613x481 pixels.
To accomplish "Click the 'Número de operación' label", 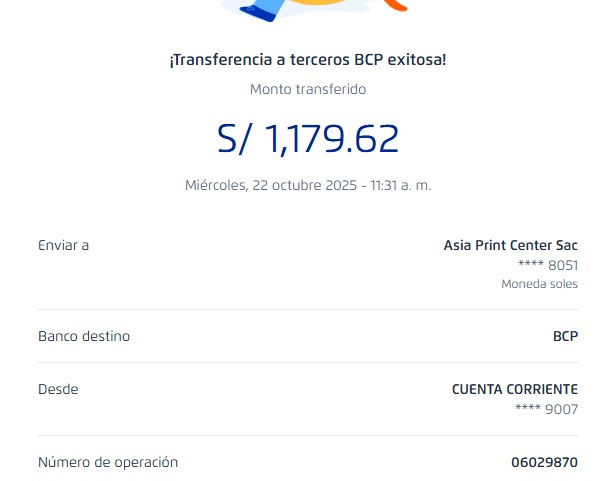I will click(x=108, y=462).
